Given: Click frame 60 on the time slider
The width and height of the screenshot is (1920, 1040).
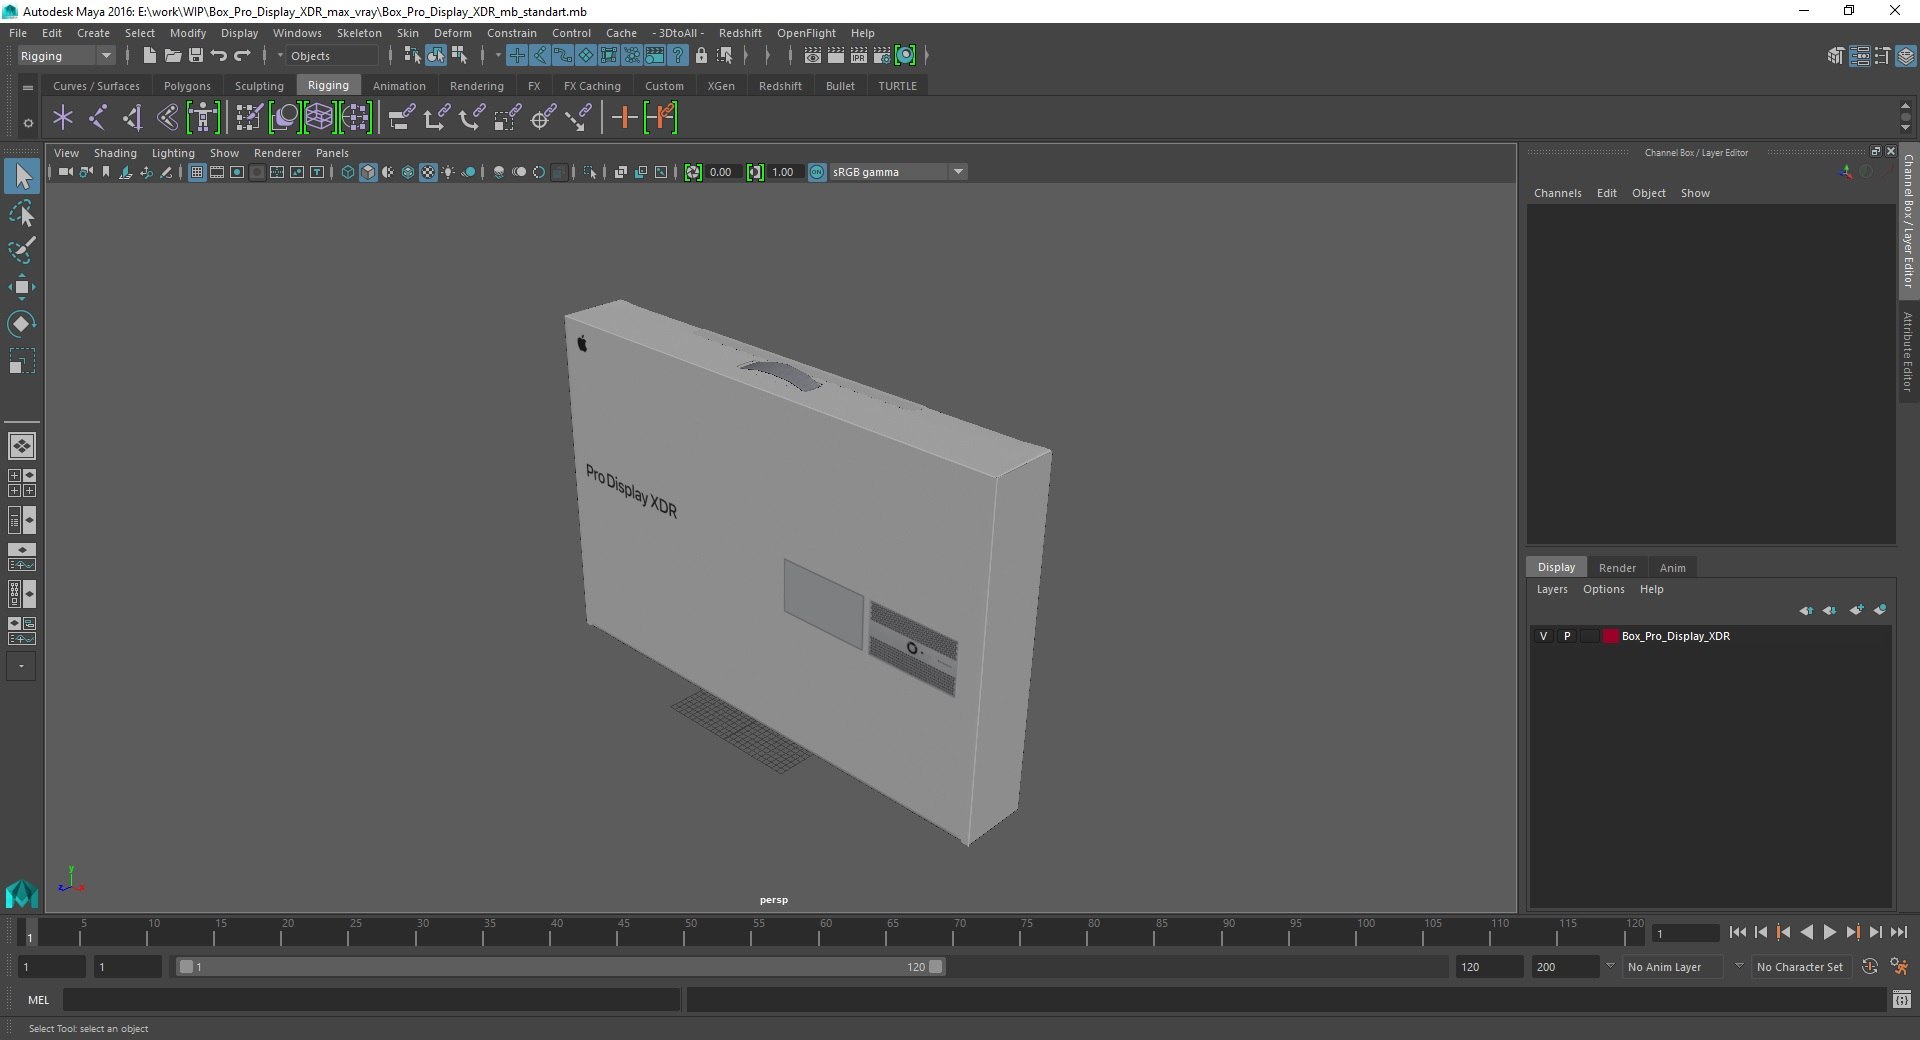Looking at the screenshot, I should coord(825,933).
